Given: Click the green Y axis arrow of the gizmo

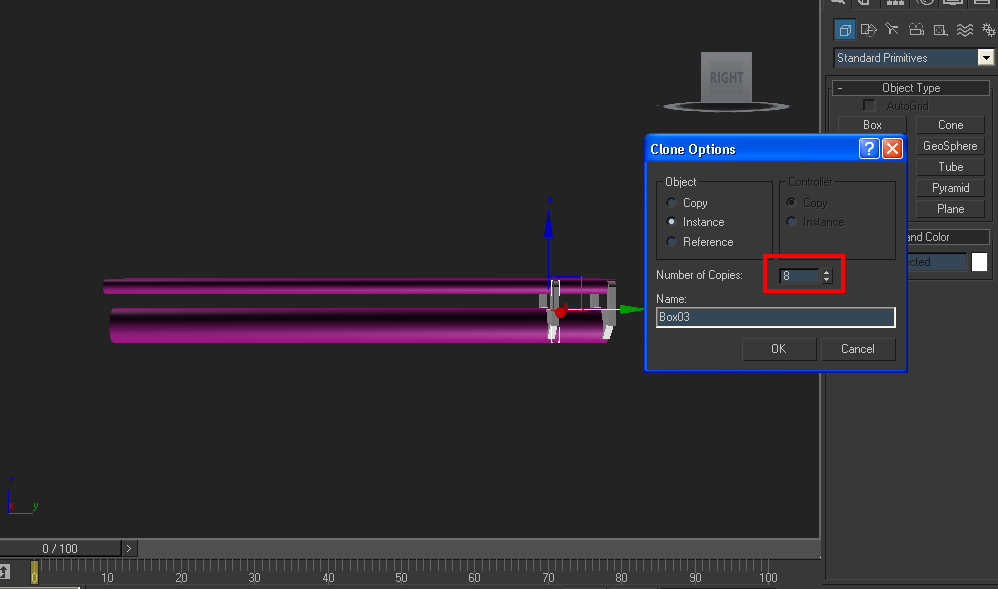Looking at the screenshot, I should click(631, 309).
